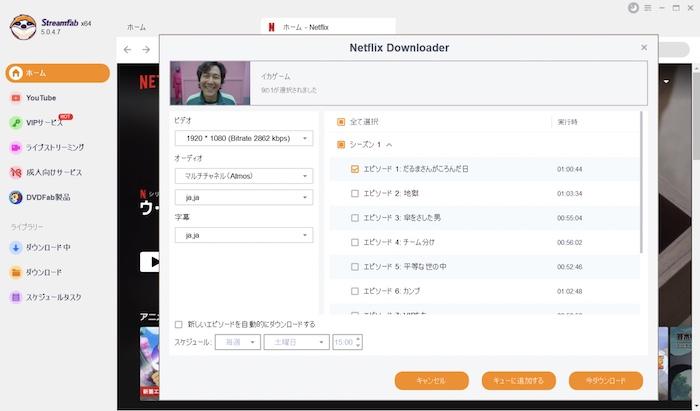Click the キャンセル button

(x=432, y=381)
